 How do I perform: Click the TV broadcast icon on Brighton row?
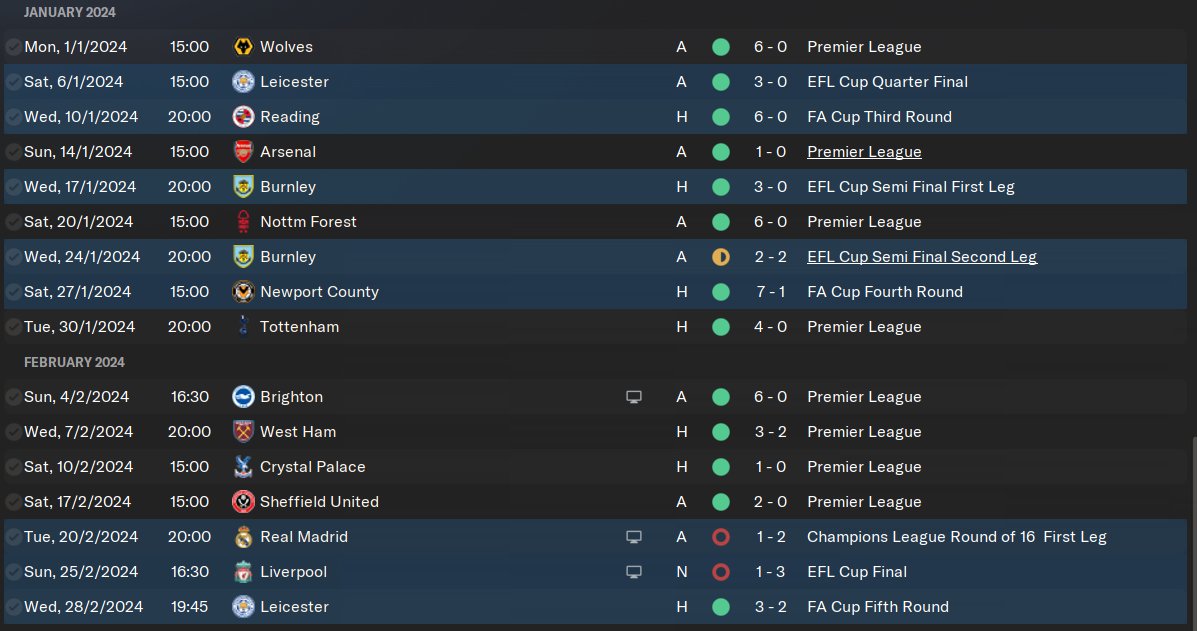tap(633, 397)
